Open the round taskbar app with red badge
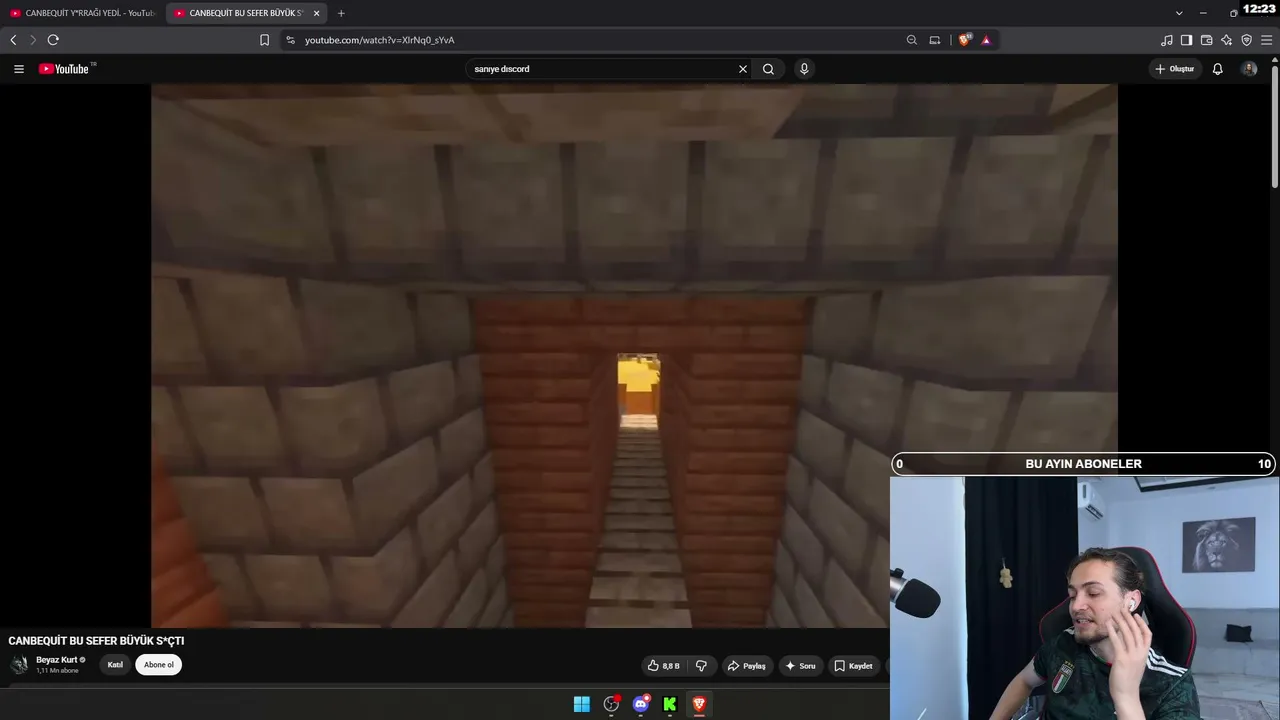 611,704
